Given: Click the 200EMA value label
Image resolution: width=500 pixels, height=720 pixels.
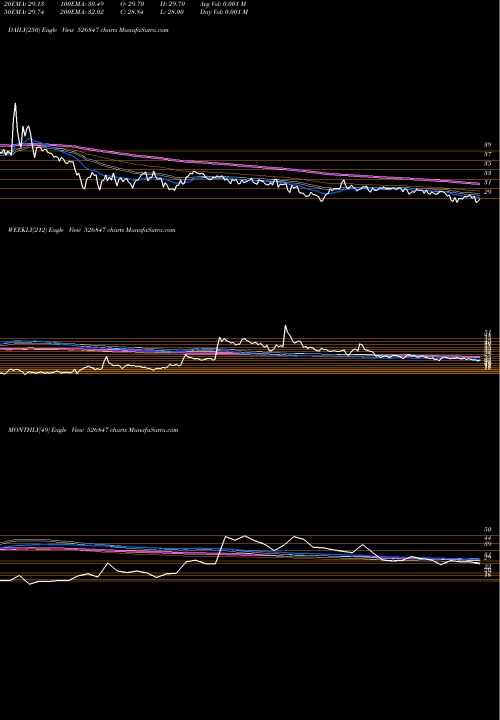Looking at the screenshot, I should [81, 12].
